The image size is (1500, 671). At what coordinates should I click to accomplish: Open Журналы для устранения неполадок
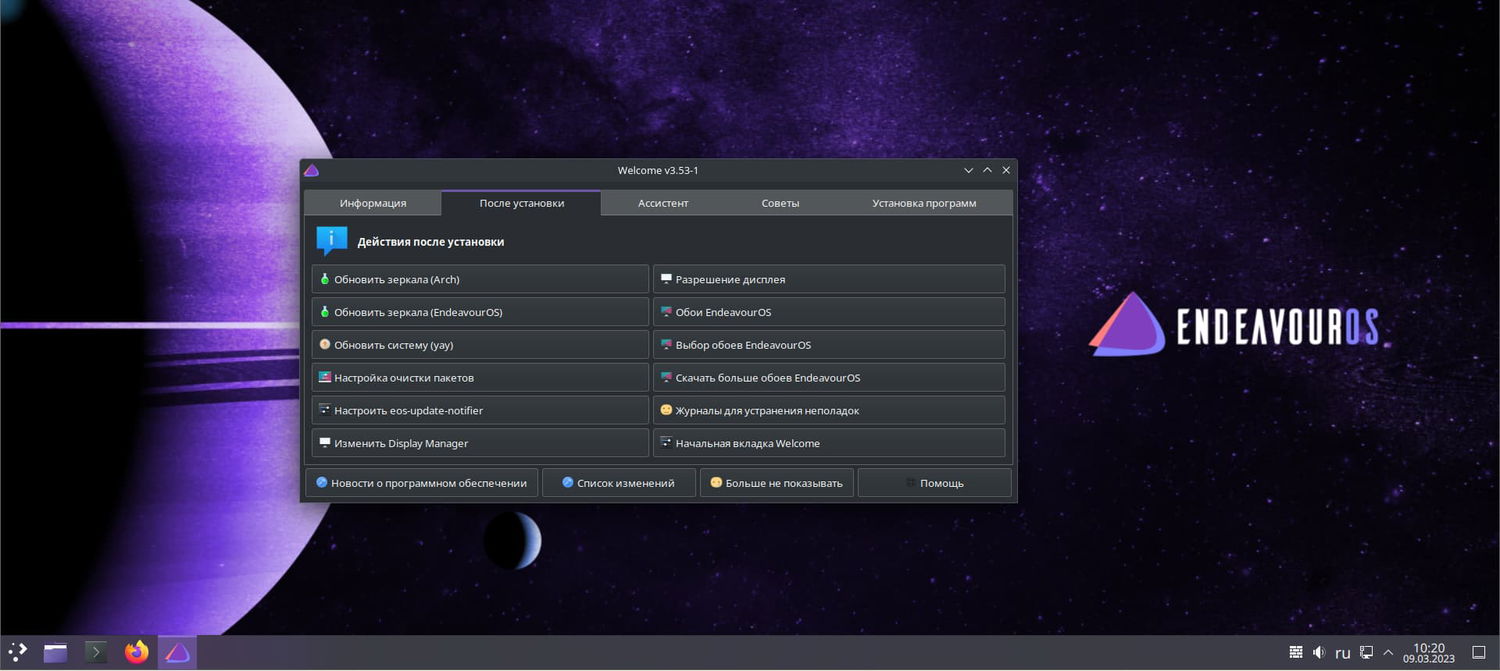pyautogui.click(x=829, y=410)
